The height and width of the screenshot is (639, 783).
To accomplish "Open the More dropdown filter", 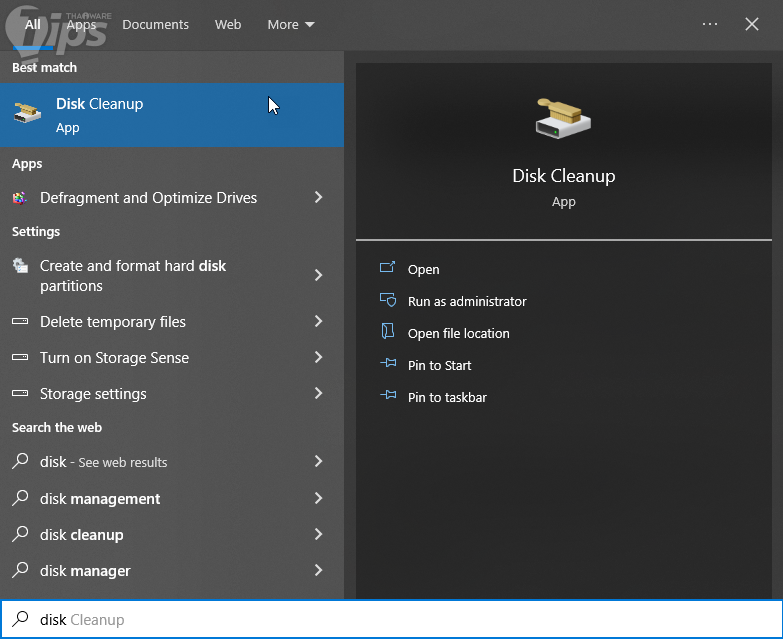I will click(x=290, y=24).
